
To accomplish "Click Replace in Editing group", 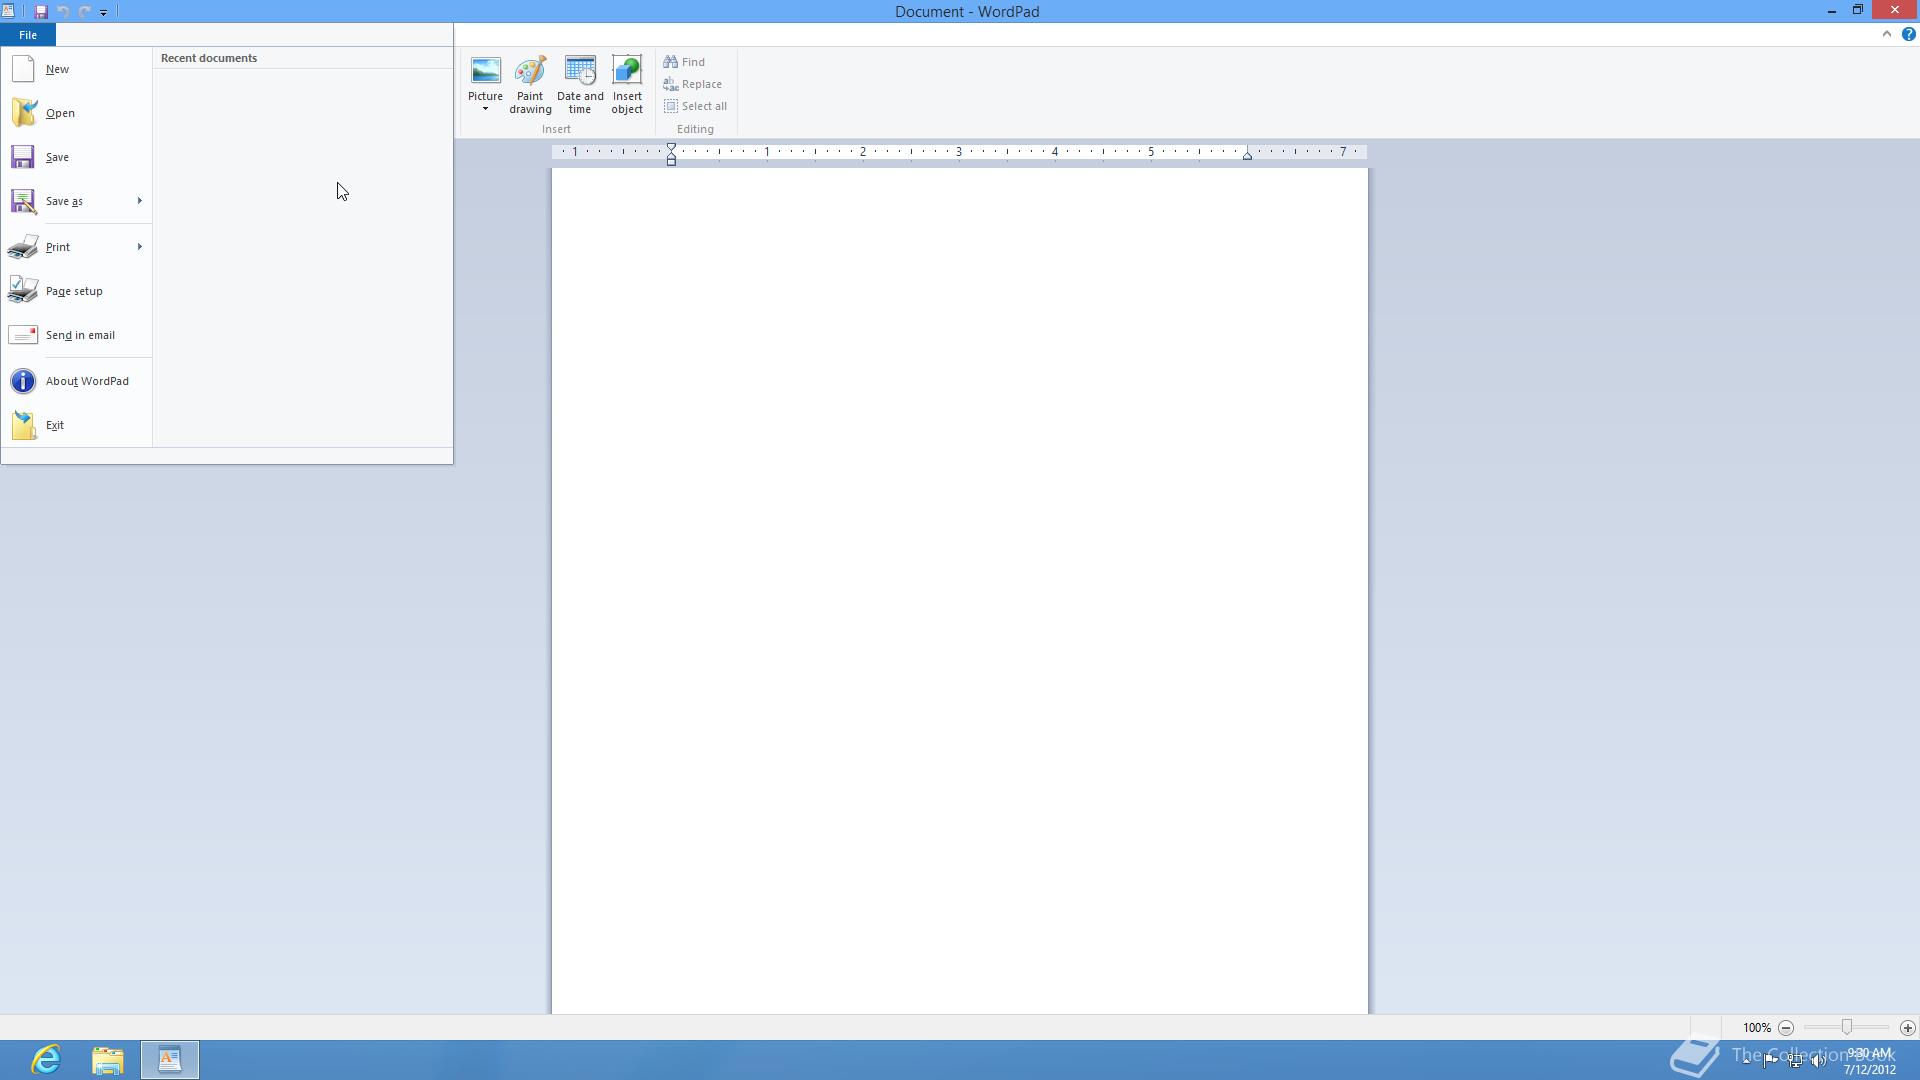I will coord(692,84).
